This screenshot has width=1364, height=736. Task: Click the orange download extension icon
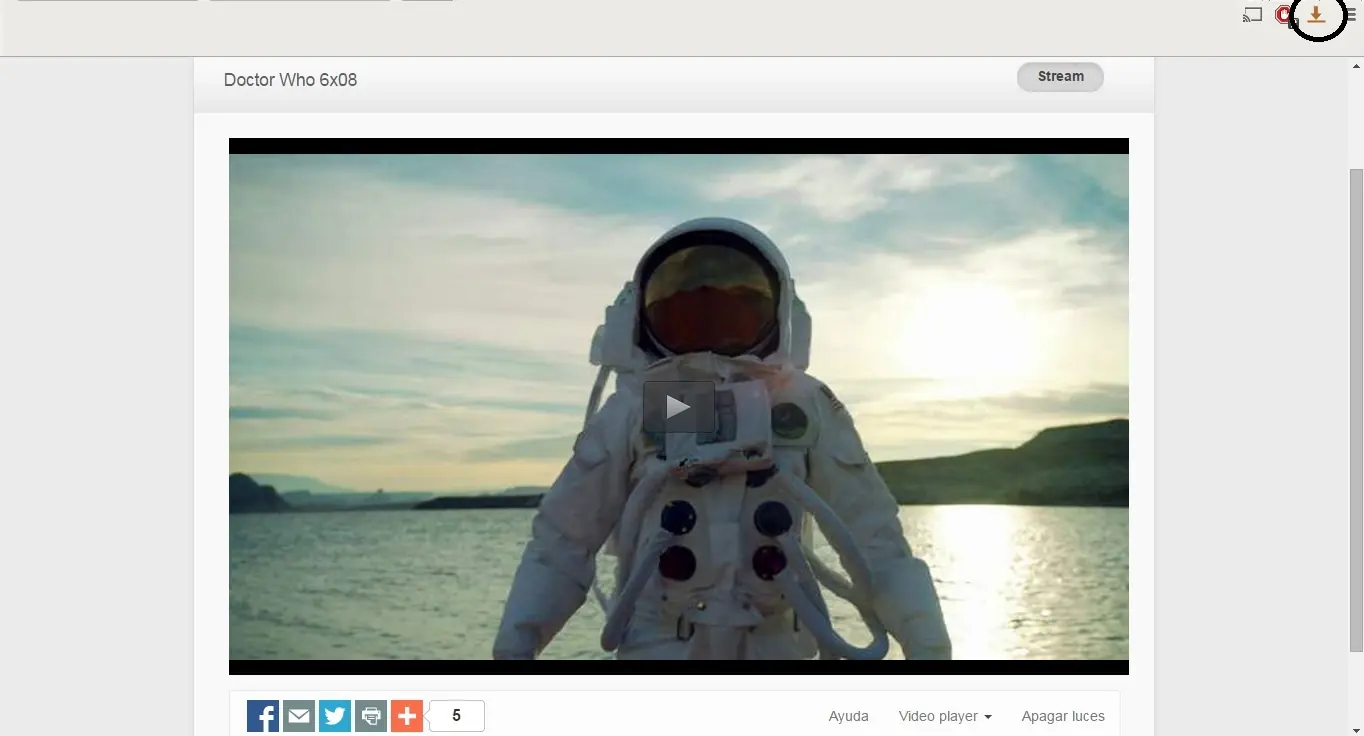tap(1316, 14)
